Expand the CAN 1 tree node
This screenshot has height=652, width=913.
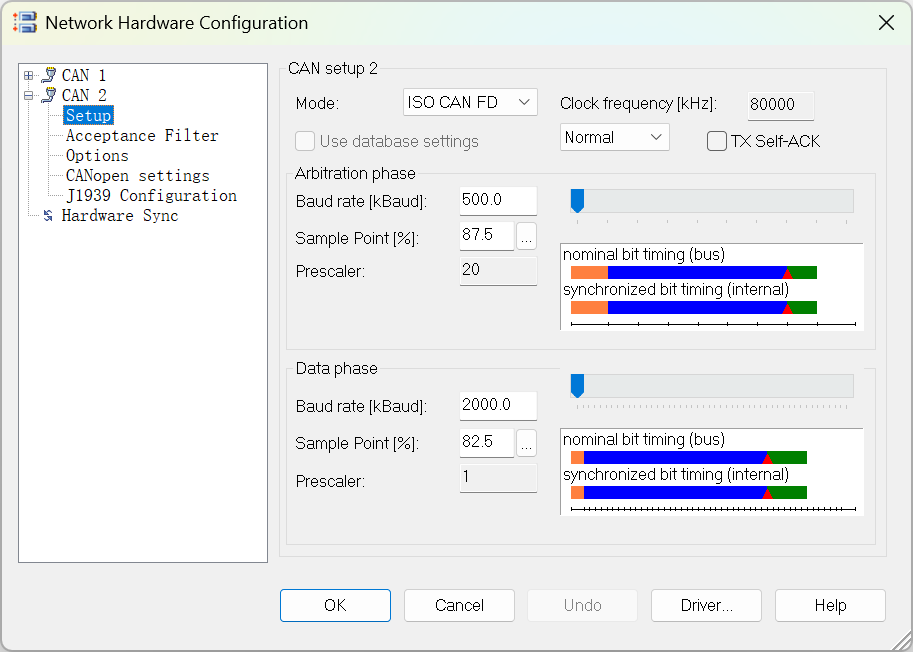(x=28, y=76)
